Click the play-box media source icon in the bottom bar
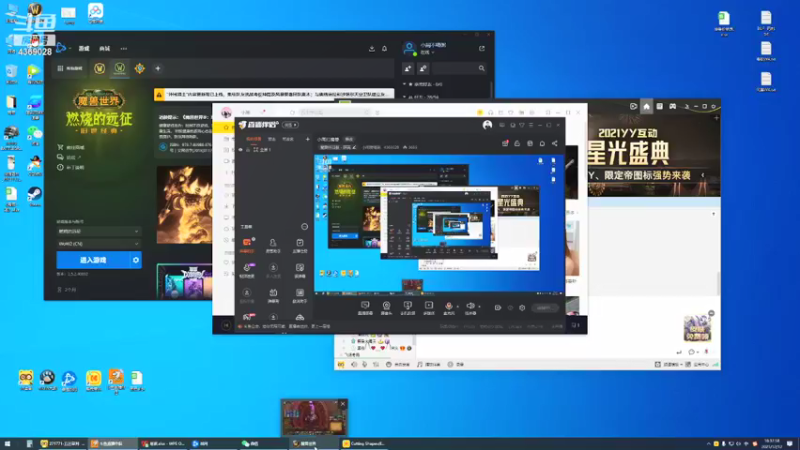Image resolution: width=800 pixels, height=450 pixels. pos(429,307)
